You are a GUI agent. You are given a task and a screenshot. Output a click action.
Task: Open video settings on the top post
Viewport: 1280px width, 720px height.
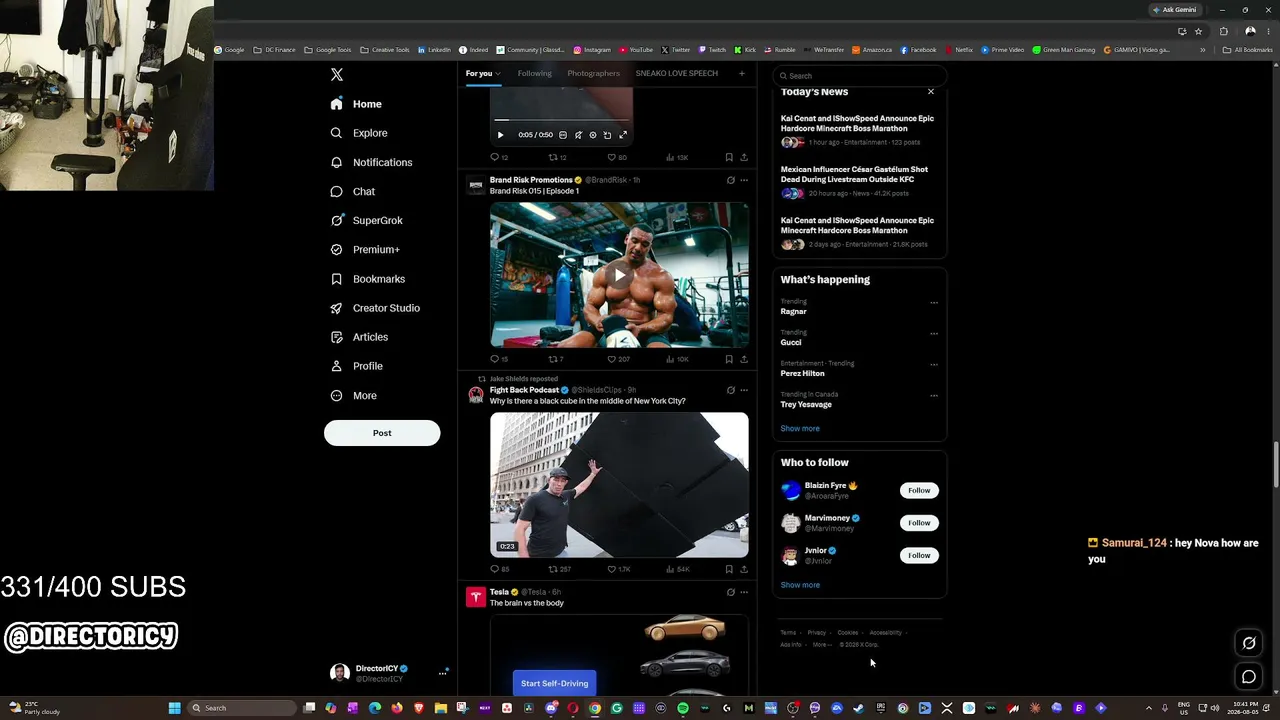593,135
